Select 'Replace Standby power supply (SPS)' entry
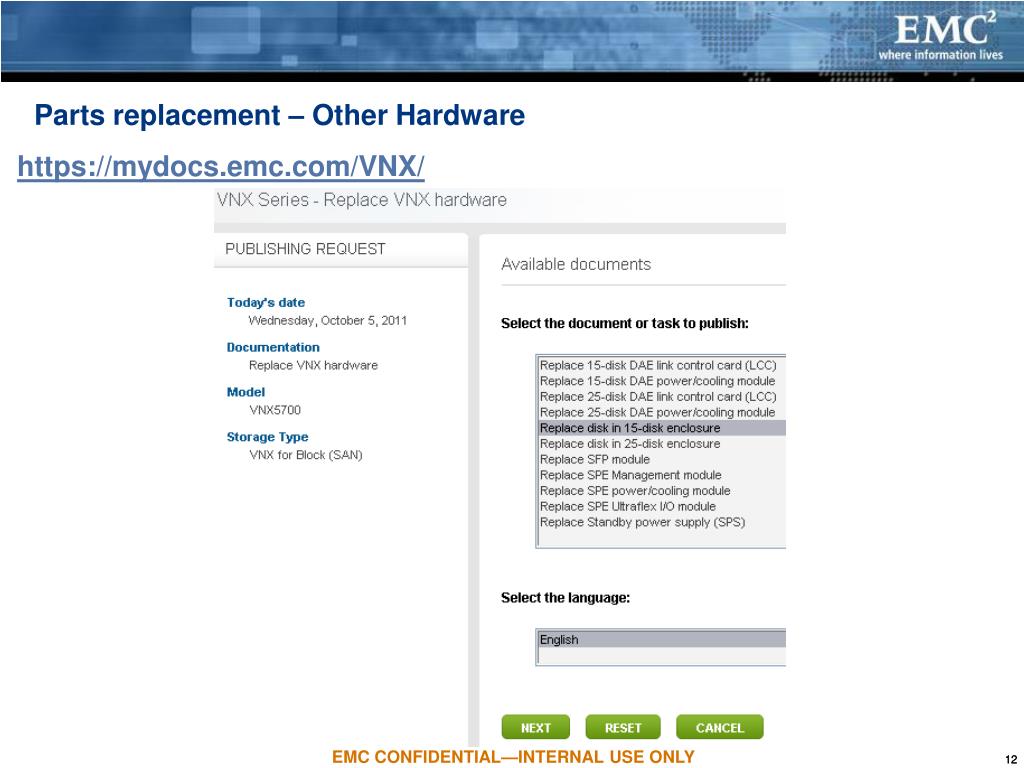Viewport: 1024px width, 768px height. (661, 522)
